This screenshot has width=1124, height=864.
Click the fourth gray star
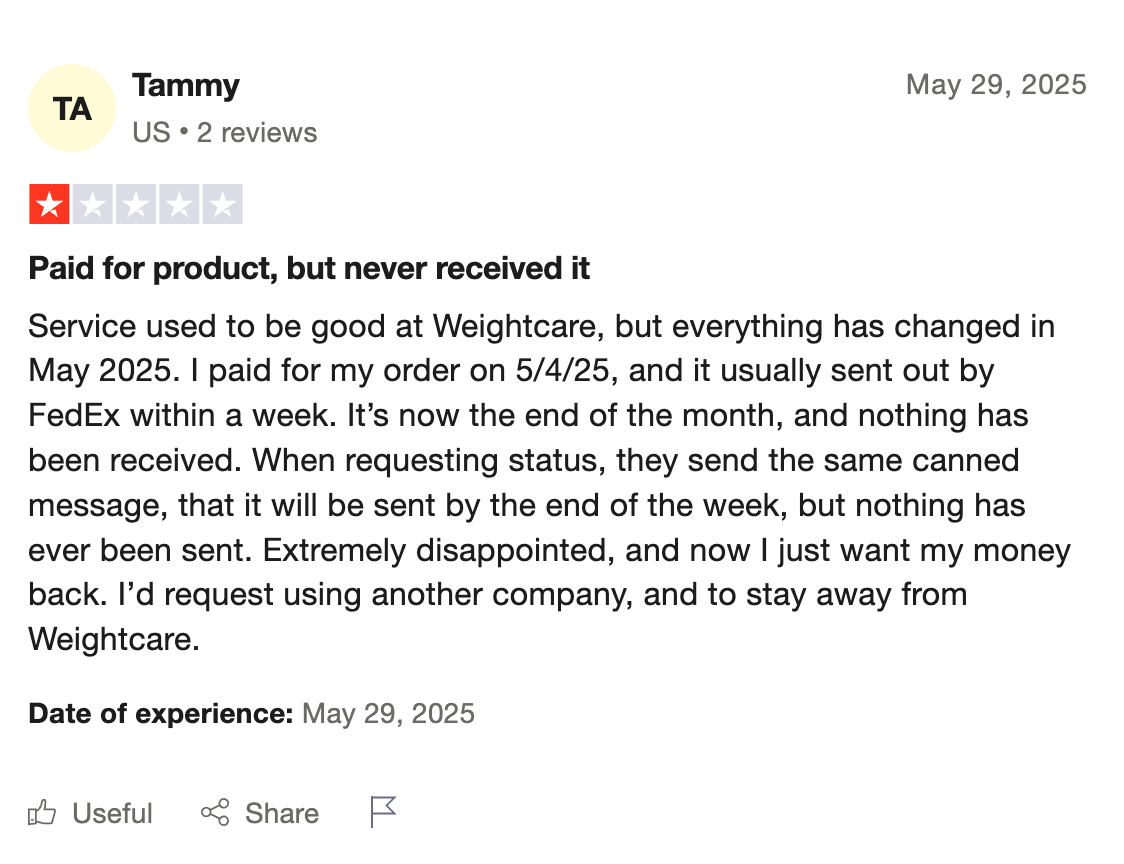(179, 204)
